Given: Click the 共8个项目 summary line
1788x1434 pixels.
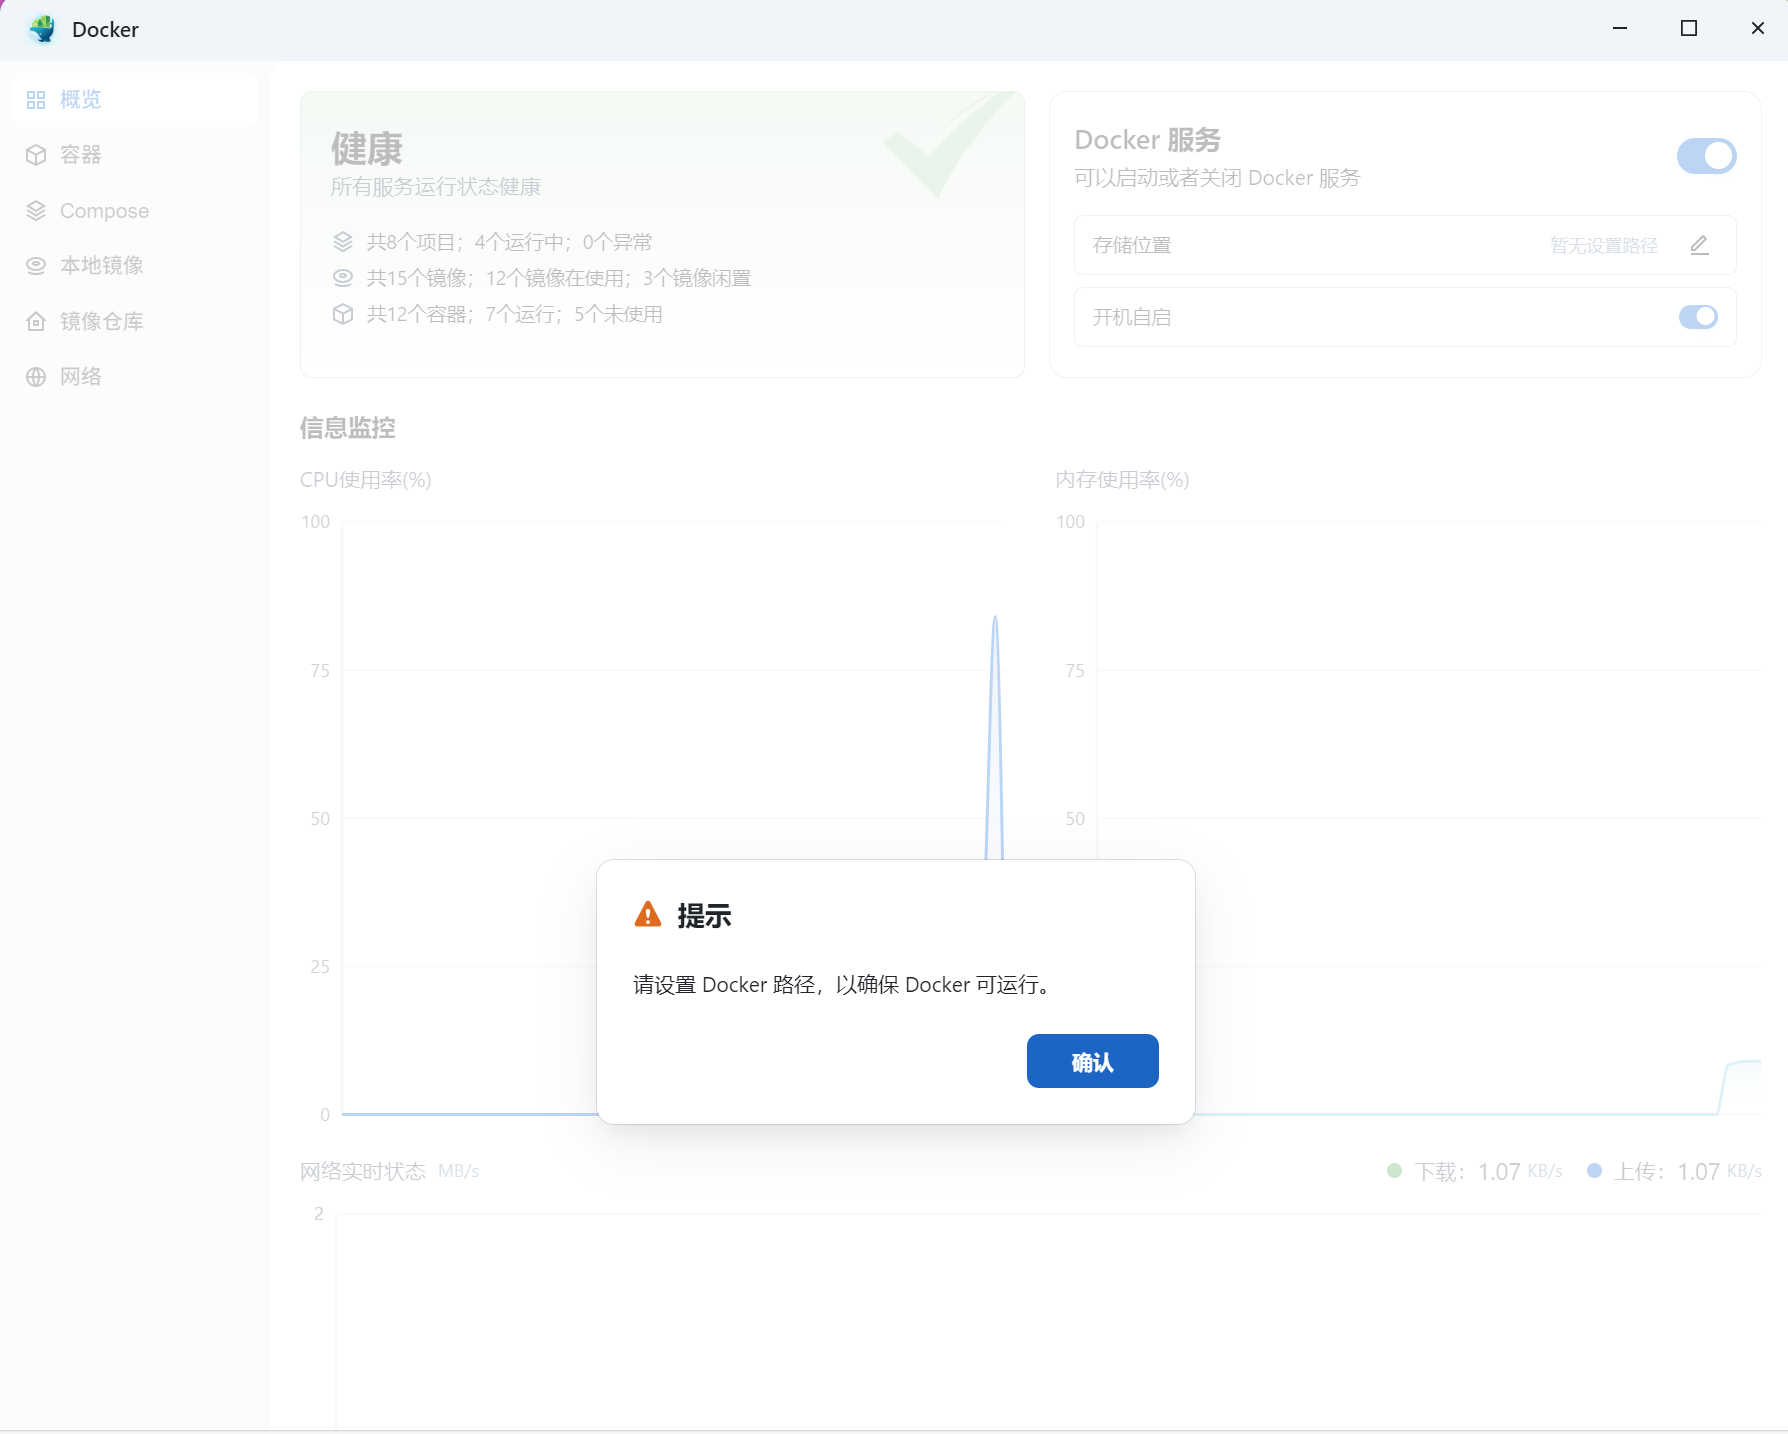Looking at the screenshot, I should click(x=509, y=242).
